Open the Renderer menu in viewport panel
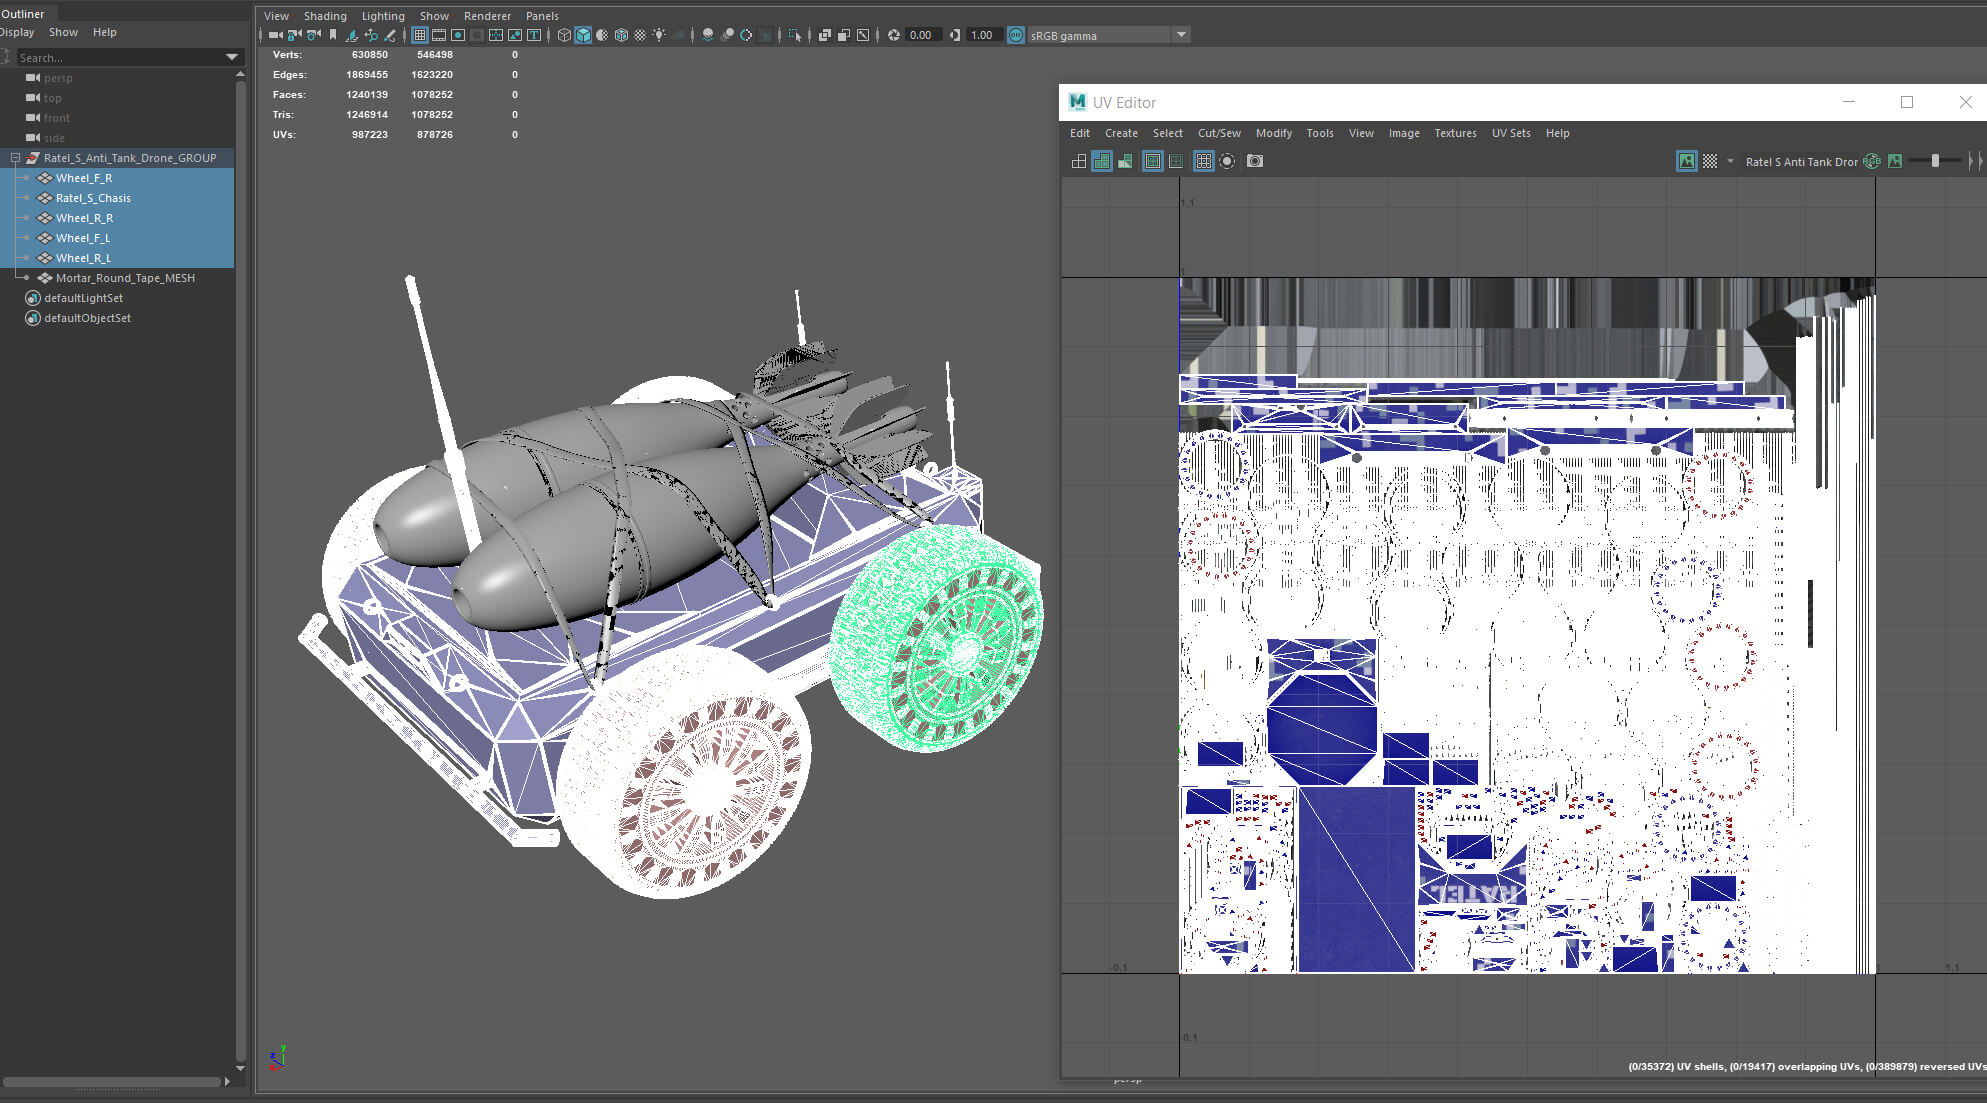This screenshot has width=1987, height=1103. (487, 16)
